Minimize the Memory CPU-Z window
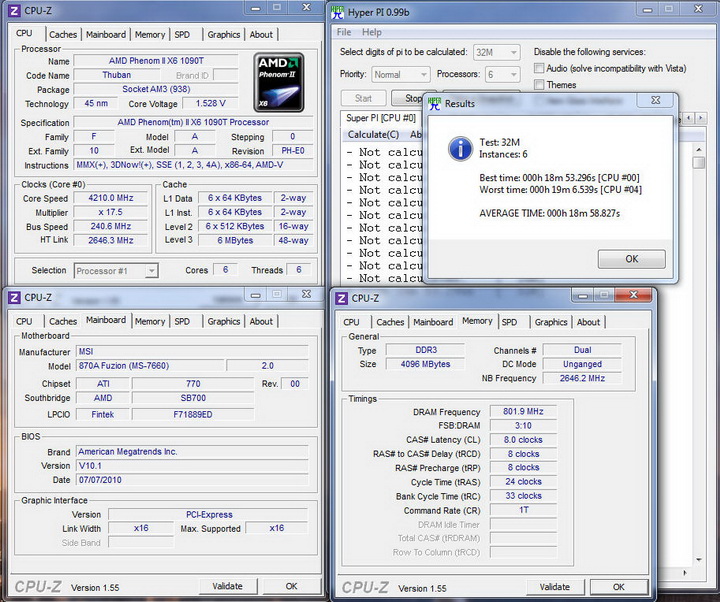The height and width of the screenshot is (602, 720). point(582,295)
